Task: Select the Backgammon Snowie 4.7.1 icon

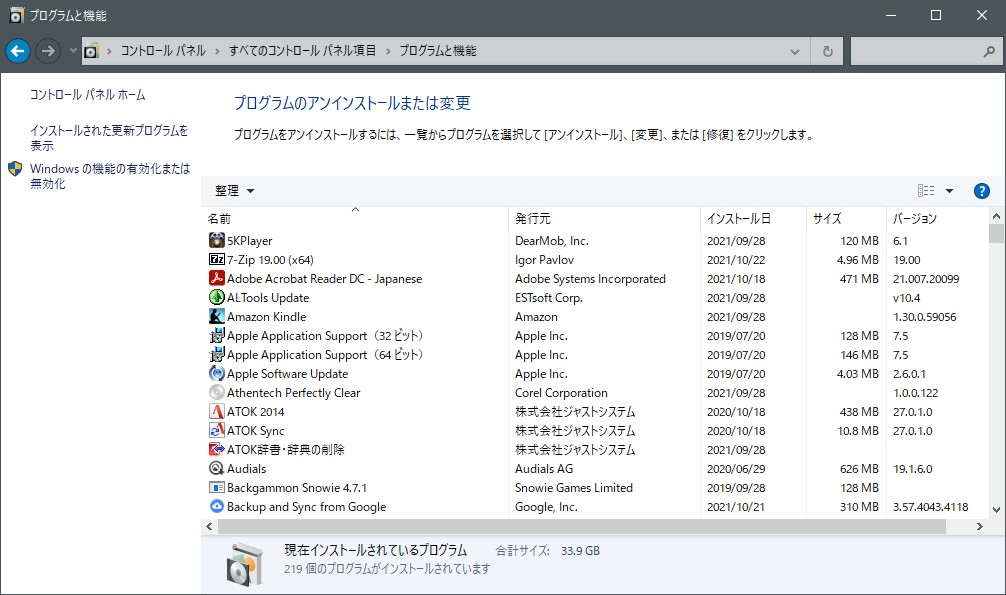Action: point(217,487)
